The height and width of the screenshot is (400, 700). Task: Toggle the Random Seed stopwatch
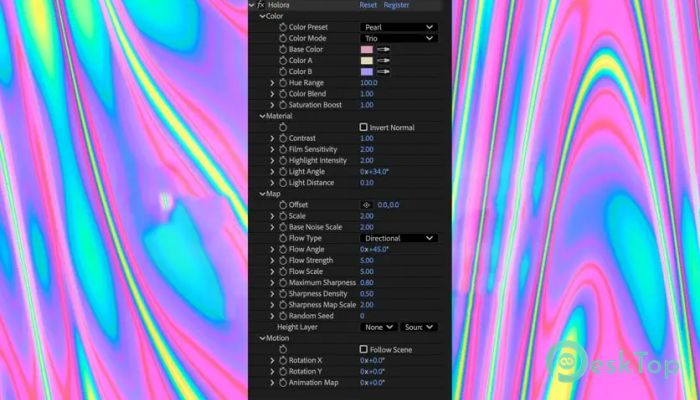click(283, 316)
